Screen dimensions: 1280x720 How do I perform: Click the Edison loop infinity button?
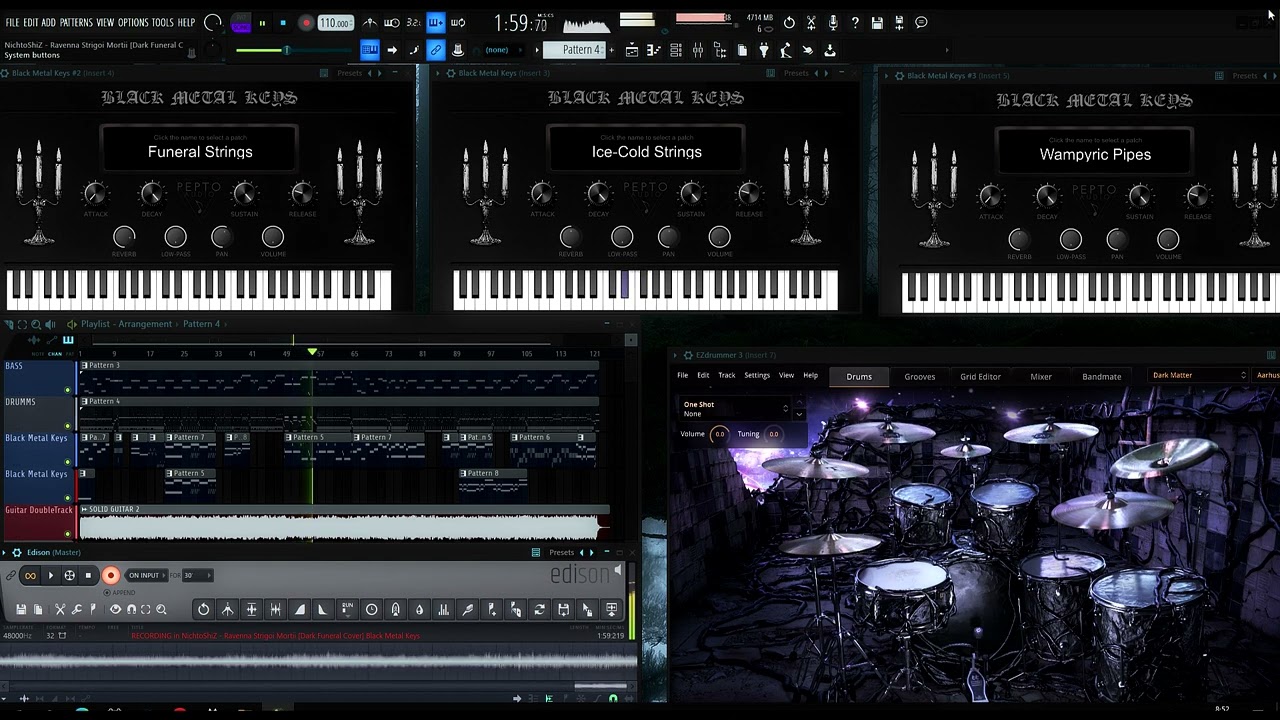point(30,575)
